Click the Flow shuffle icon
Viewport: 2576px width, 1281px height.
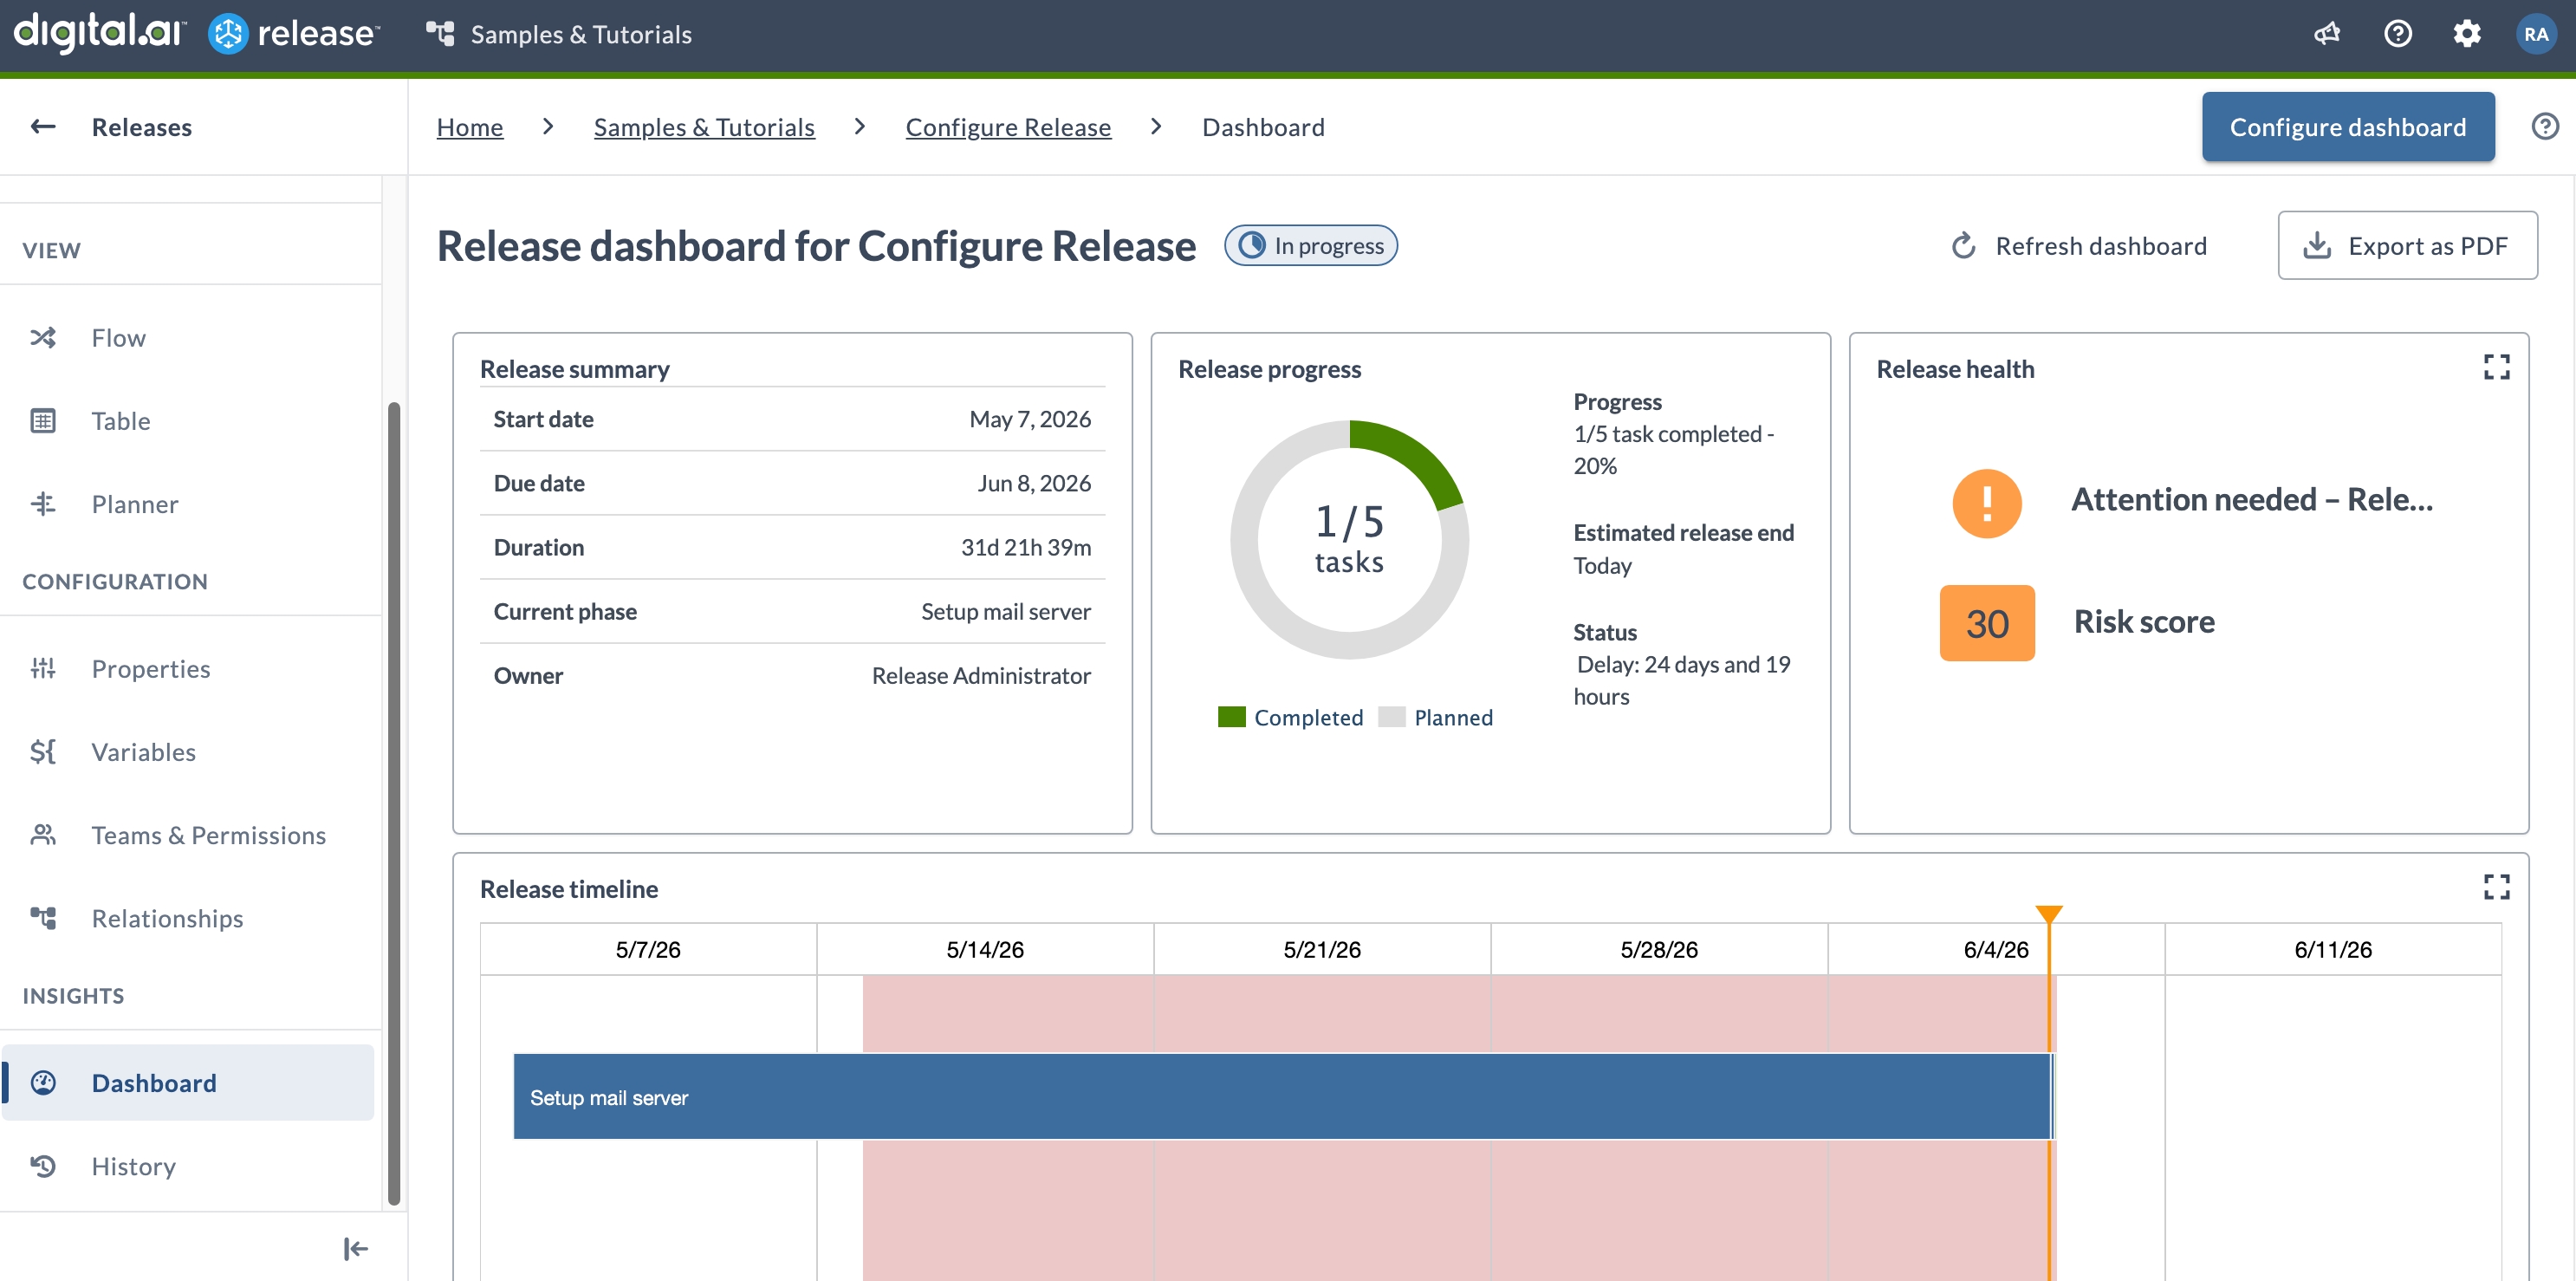tap(43, 338)
